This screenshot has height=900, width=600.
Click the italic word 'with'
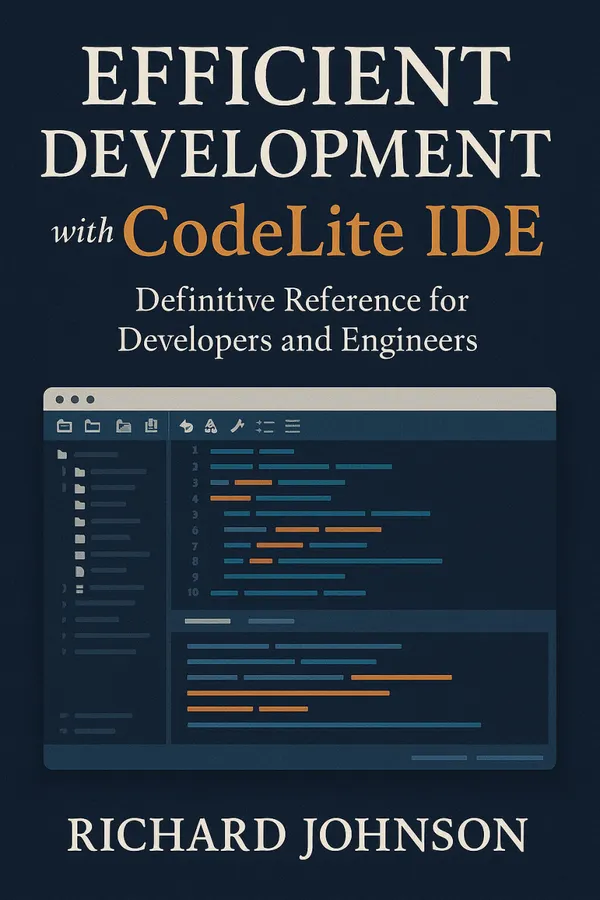pos(83,232)
